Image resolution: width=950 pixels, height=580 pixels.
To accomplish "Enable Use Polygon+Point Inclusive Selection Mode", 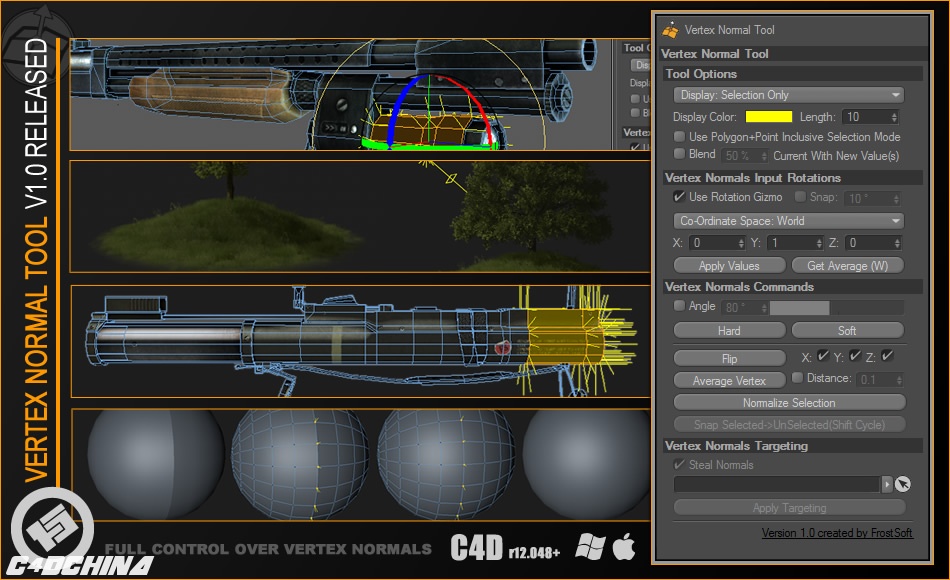I will pos(677,137).
